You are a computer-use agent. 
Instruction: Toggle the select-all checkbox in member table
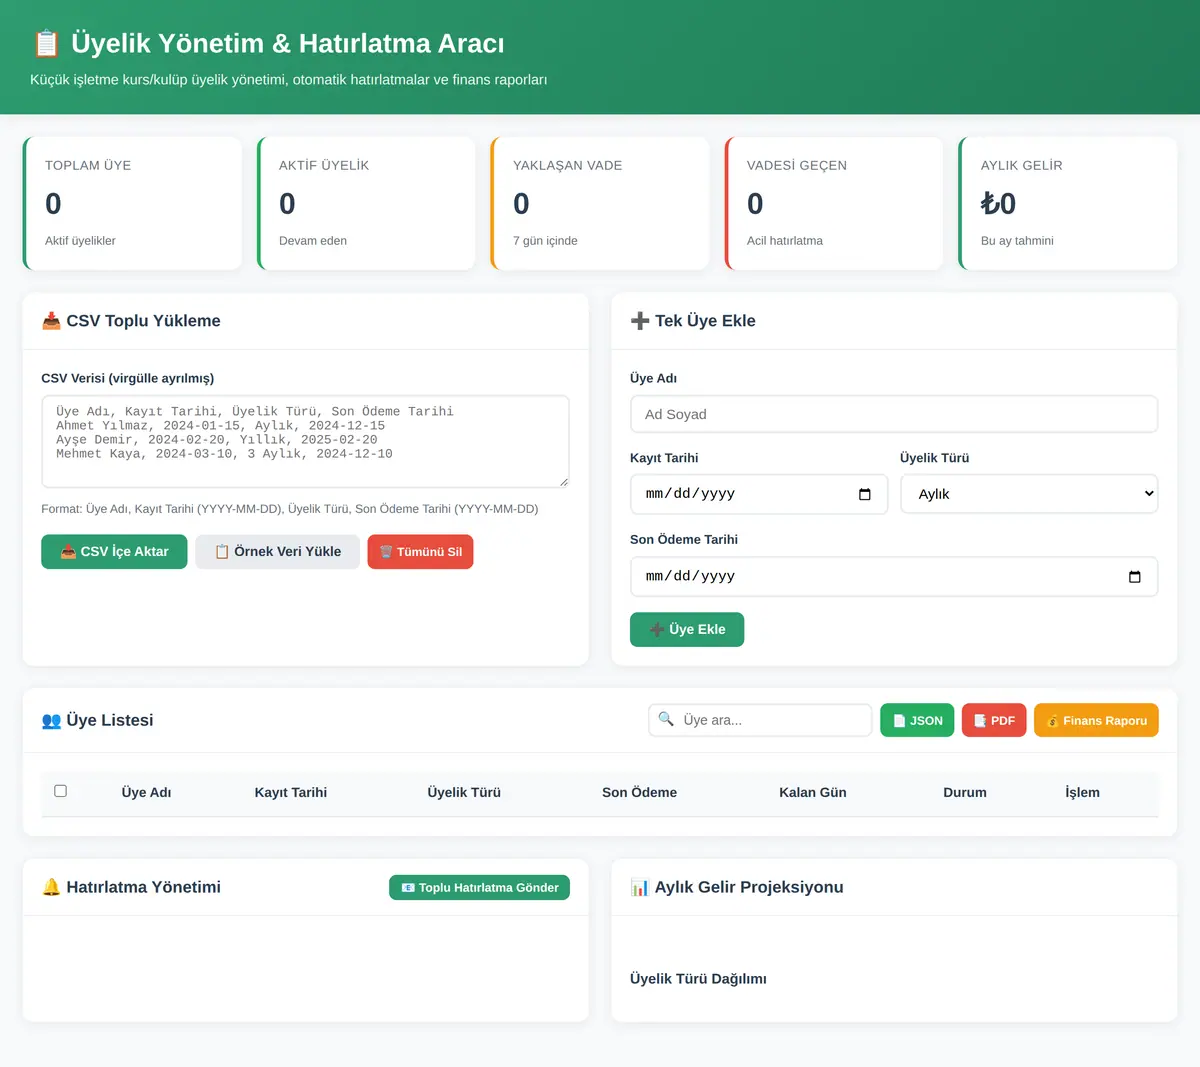point(60,791)
